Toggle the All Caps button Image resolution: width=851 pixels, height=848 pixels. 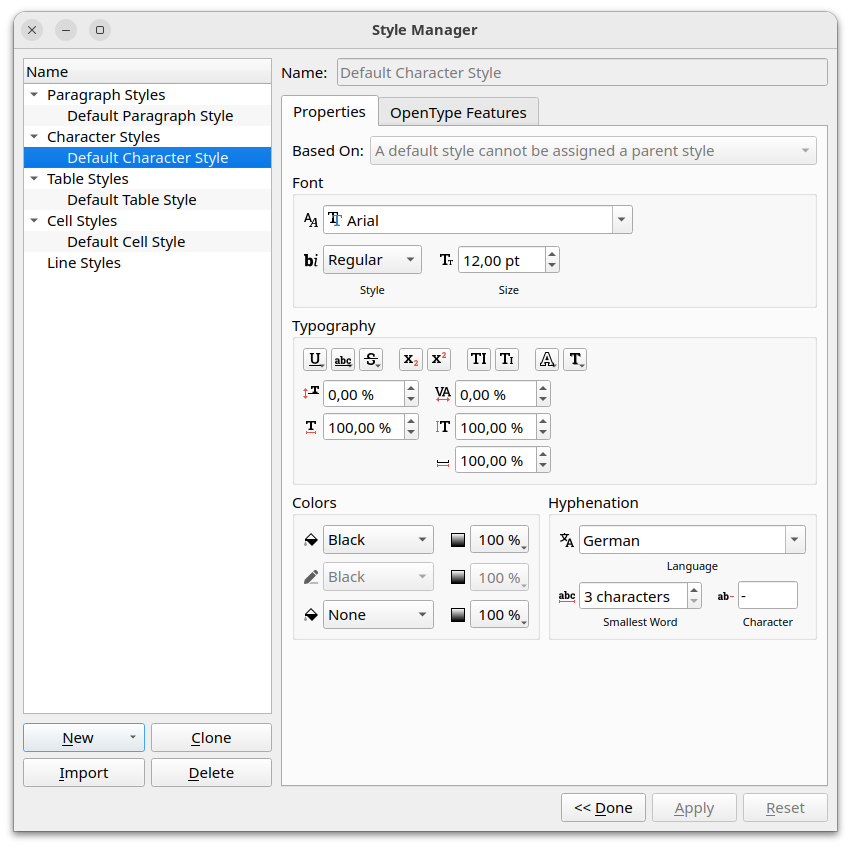[x=479, y=360]
